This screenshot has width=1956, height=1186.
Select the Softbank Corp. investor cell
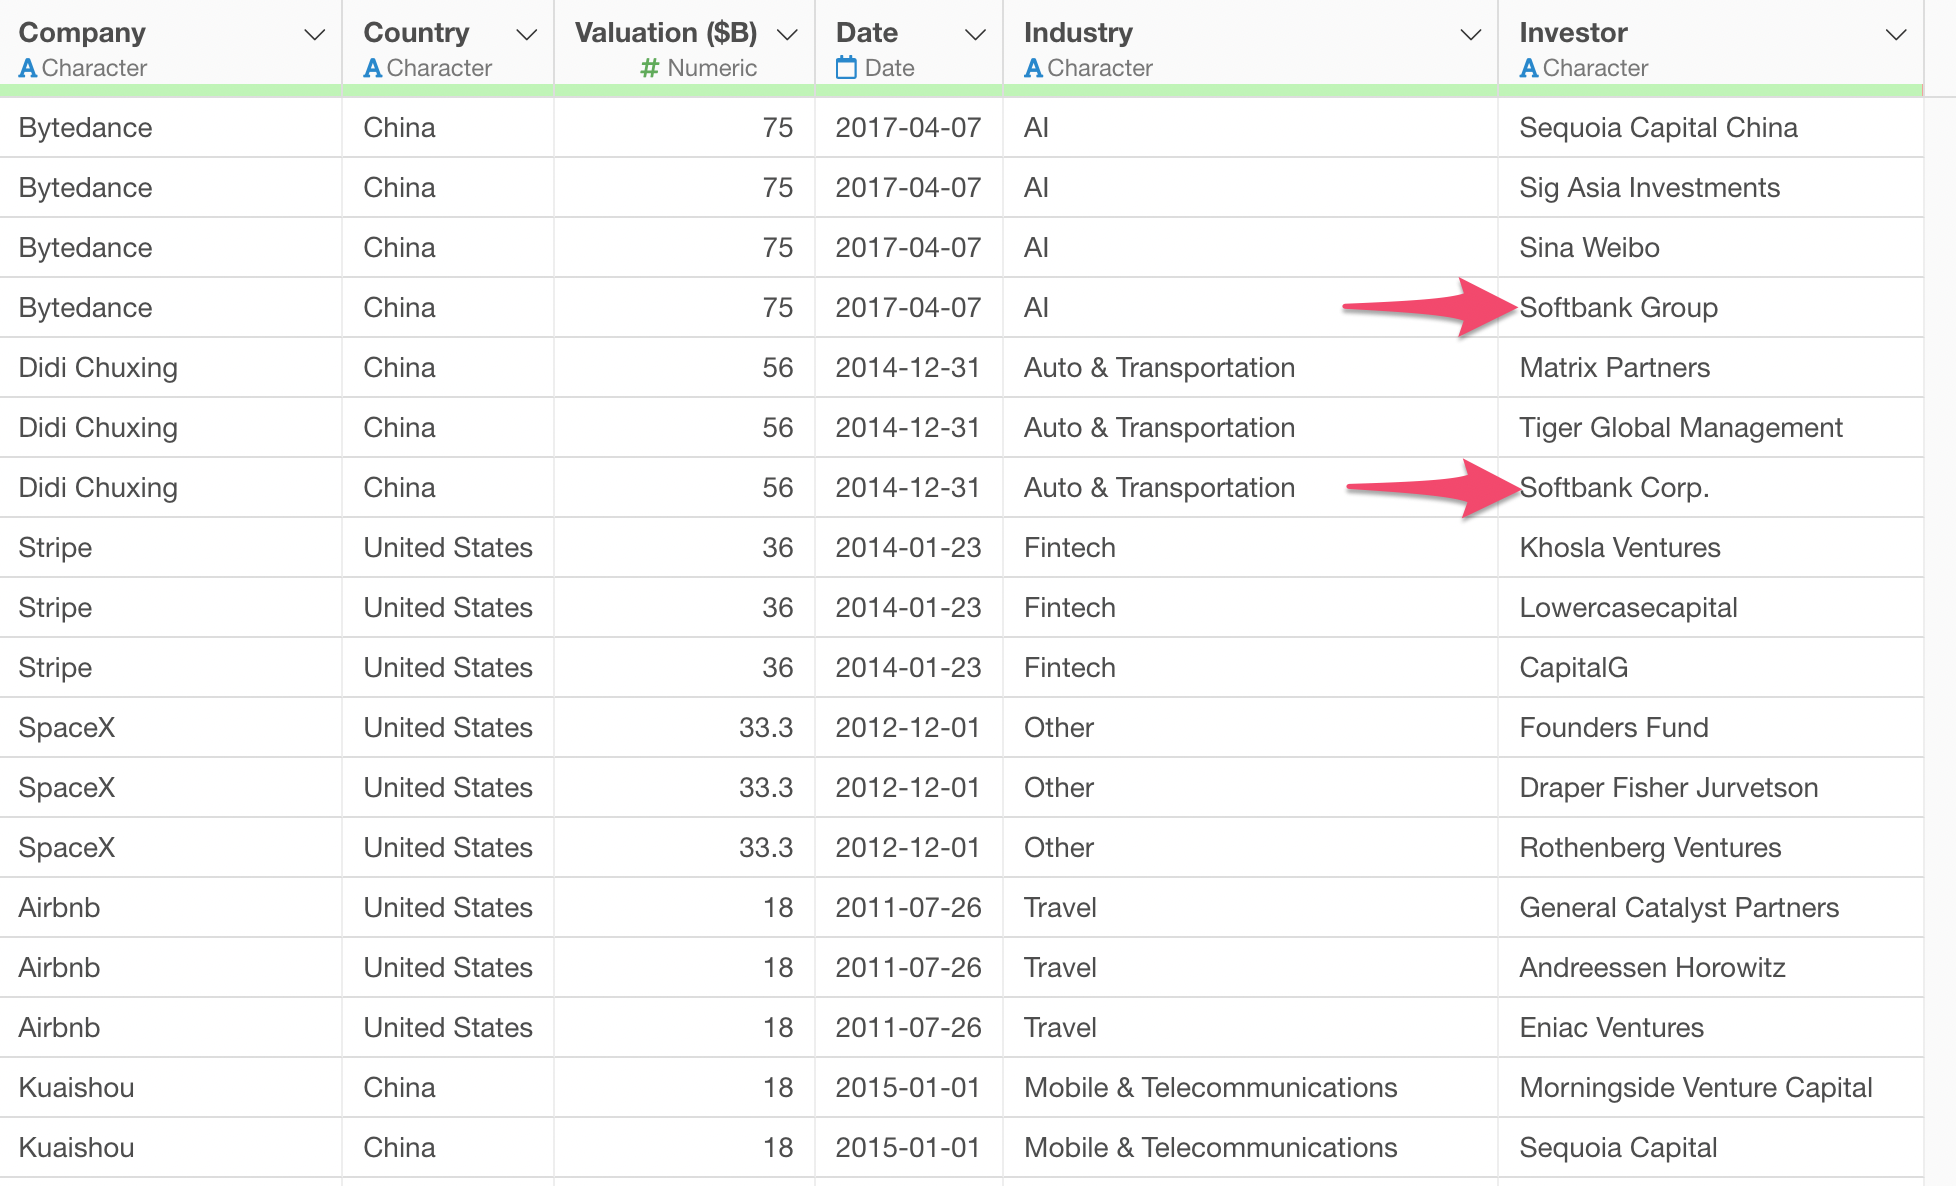click(1614, 488)
